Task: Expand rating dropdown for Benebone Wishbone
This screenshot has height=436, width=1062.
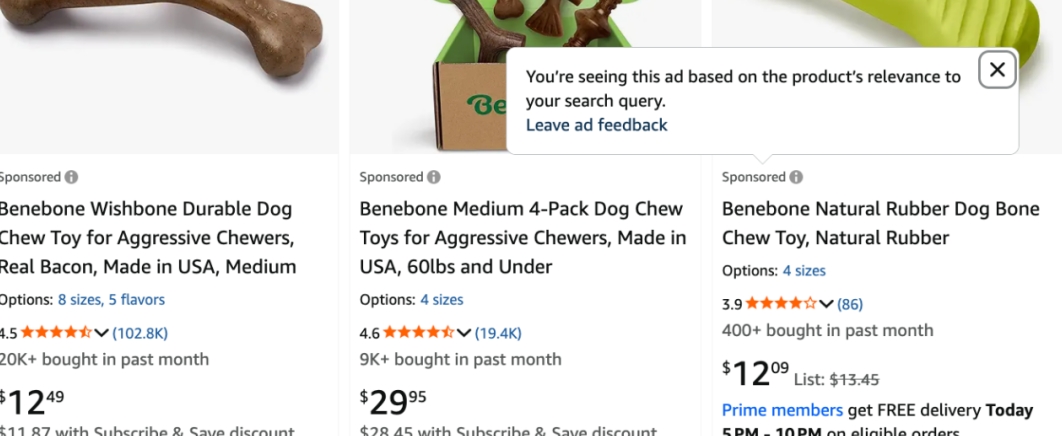Action: [101, 333]
